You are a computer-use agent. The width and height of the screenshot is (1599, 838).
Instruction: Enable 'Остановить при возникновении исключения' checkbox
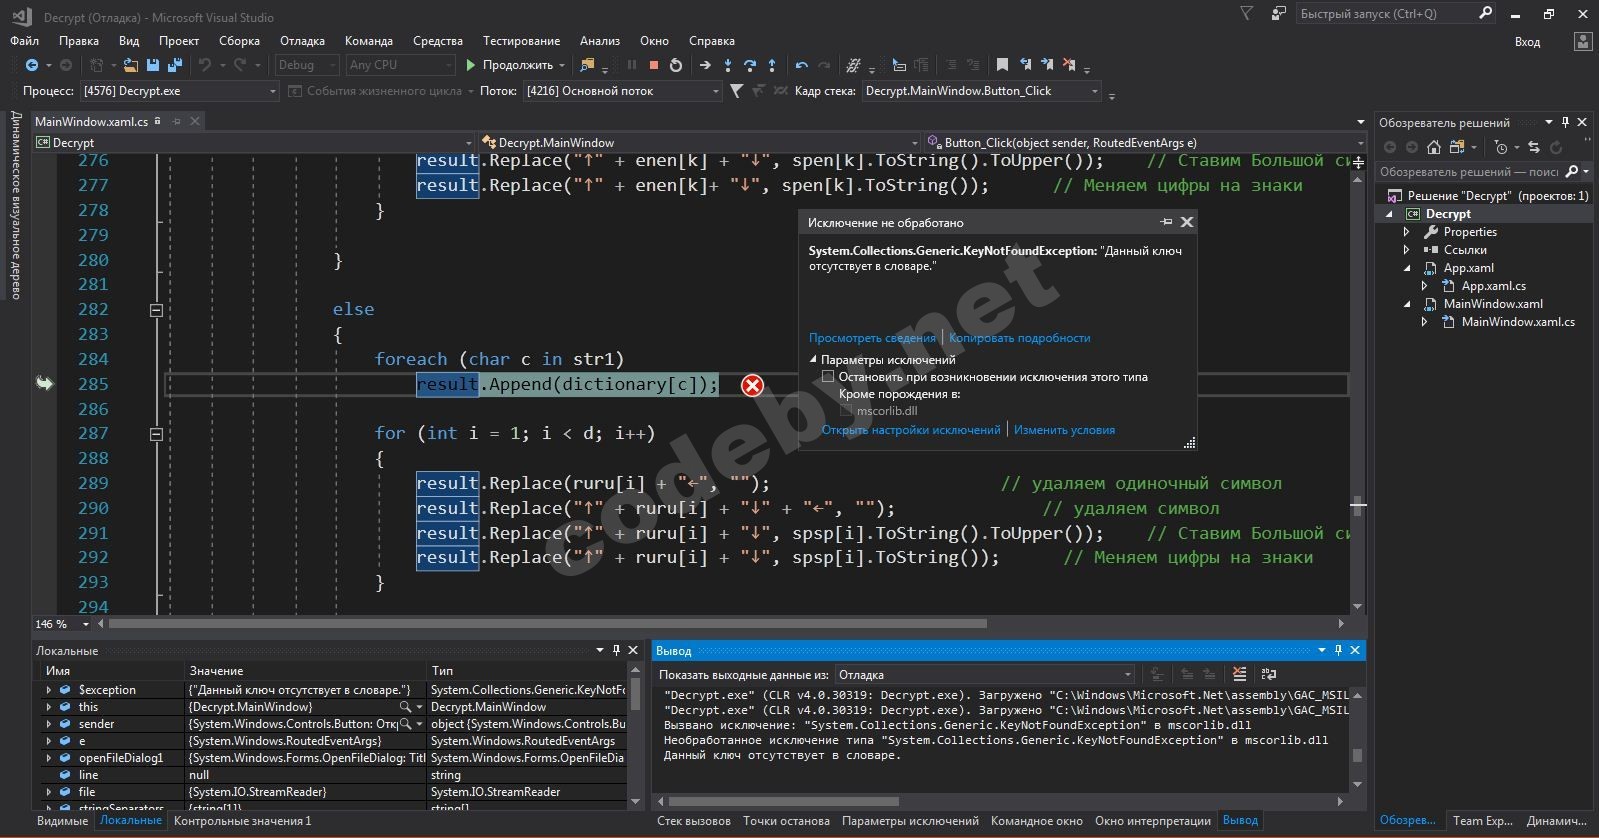point(828,377)
